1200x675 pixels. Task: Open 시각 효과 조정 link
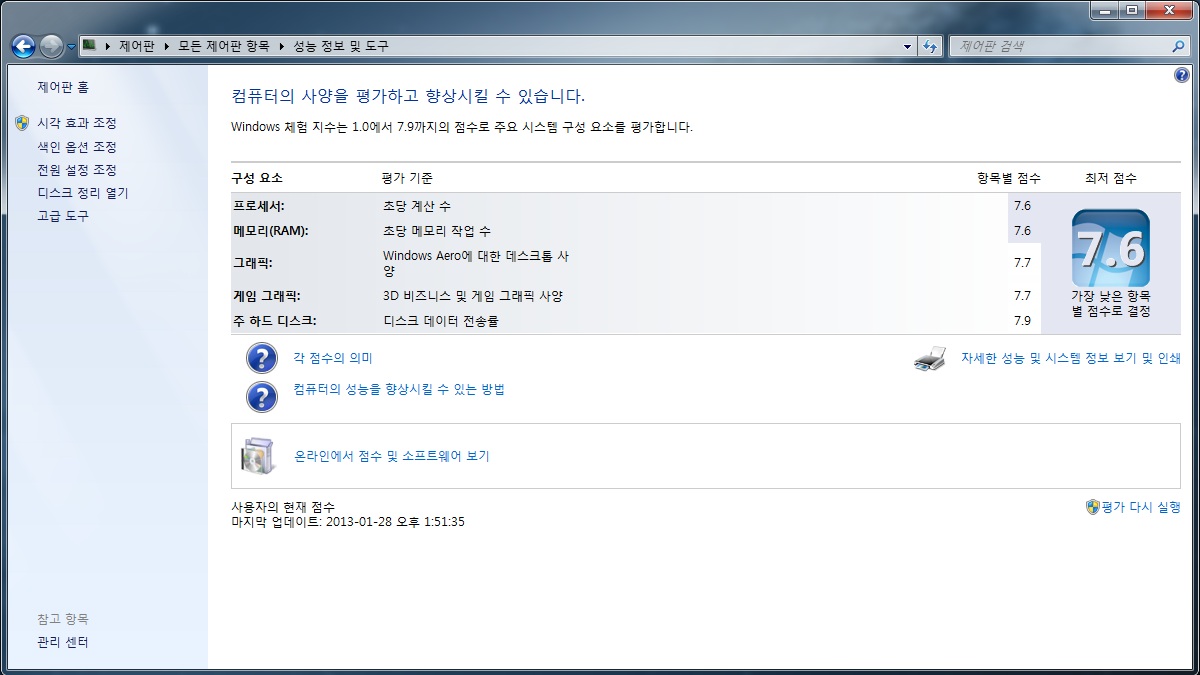[x=77, y=123]
